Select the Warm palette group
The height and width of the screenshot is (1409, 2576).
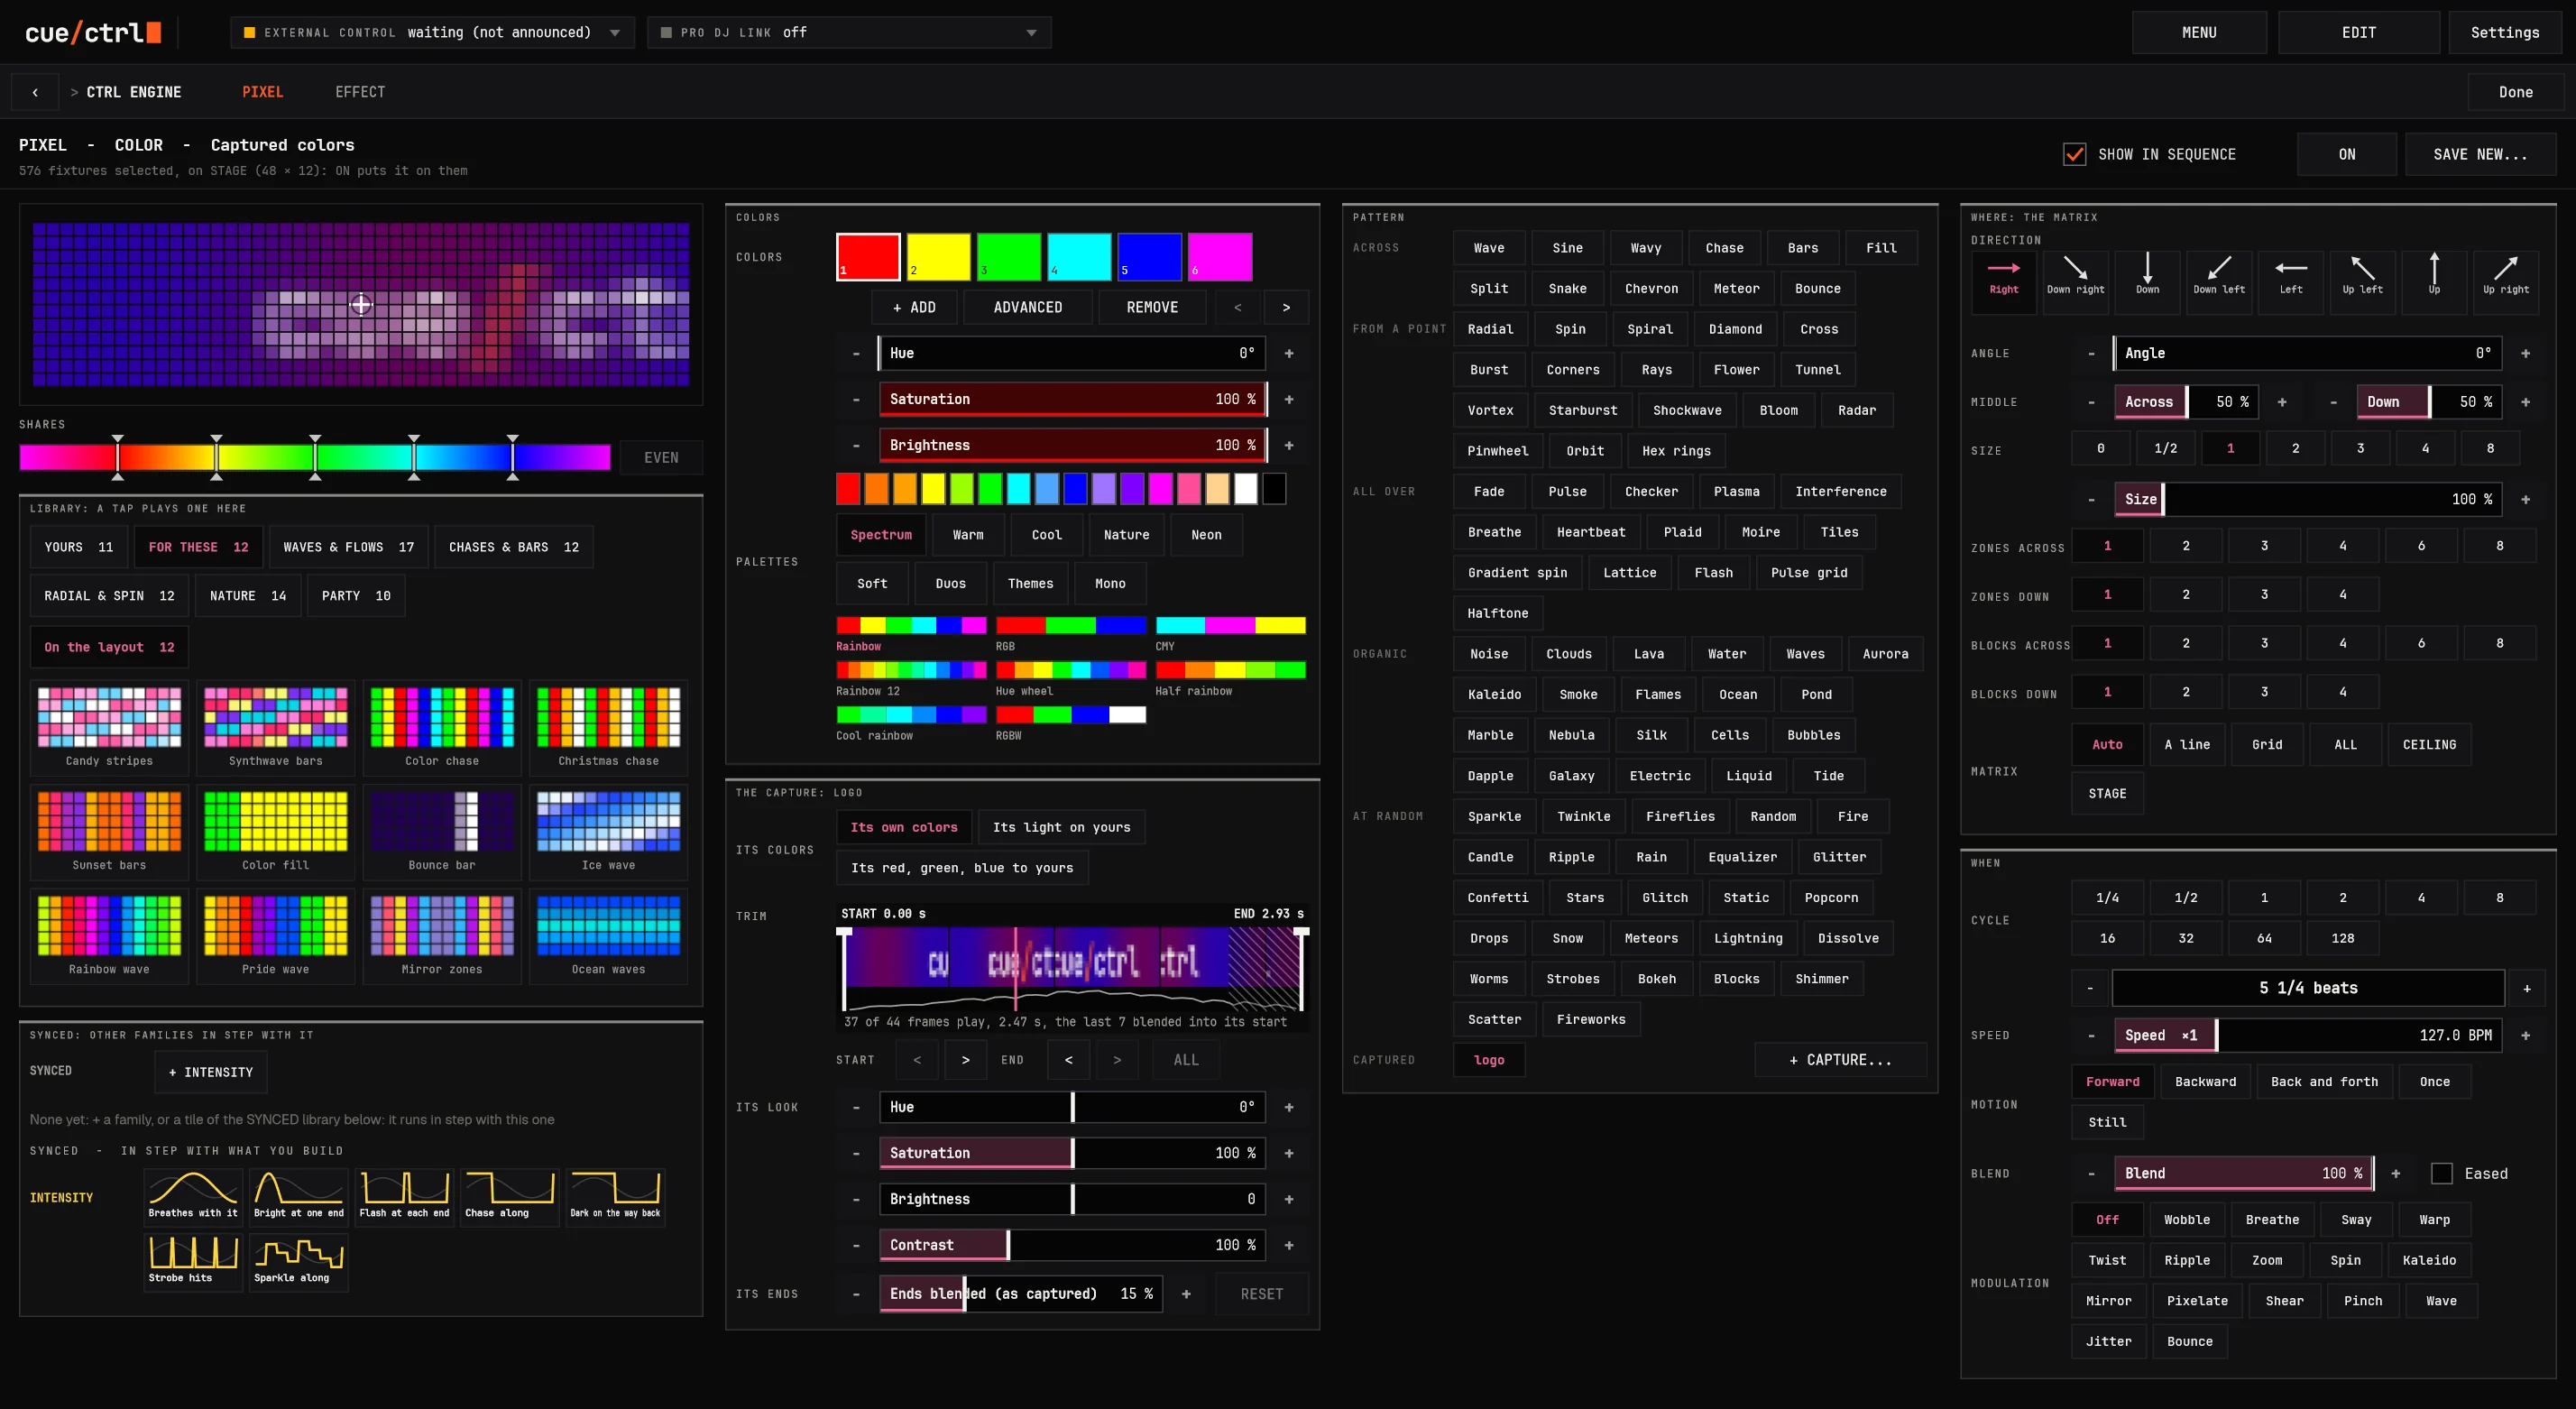967,534
